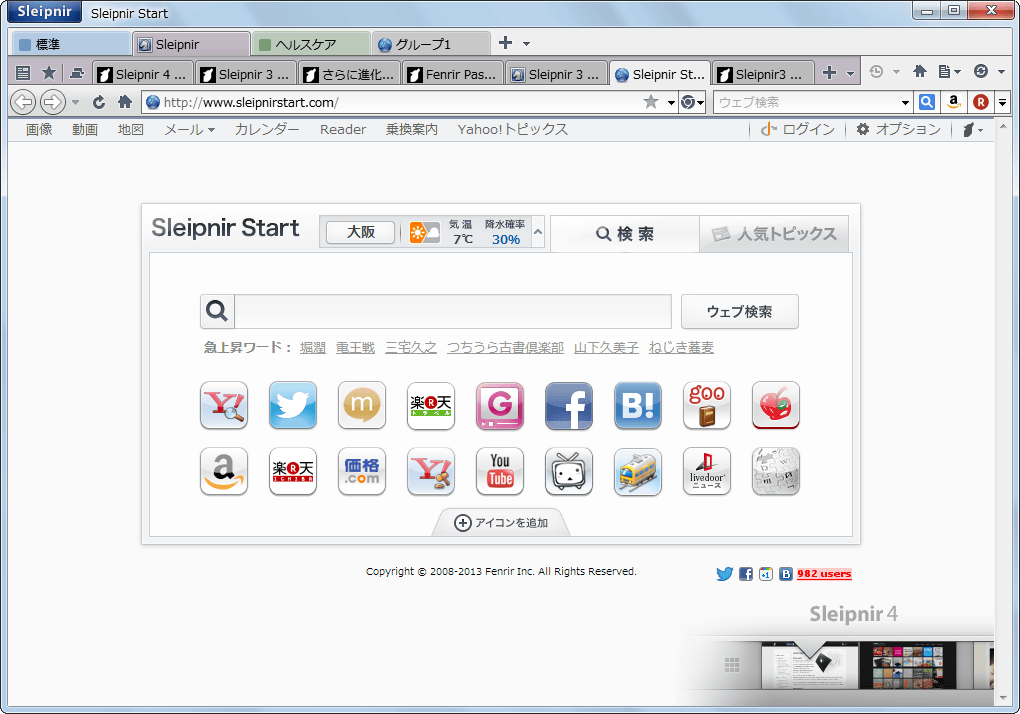Open the livedoor ニュース icon

(x=706, y=471)
